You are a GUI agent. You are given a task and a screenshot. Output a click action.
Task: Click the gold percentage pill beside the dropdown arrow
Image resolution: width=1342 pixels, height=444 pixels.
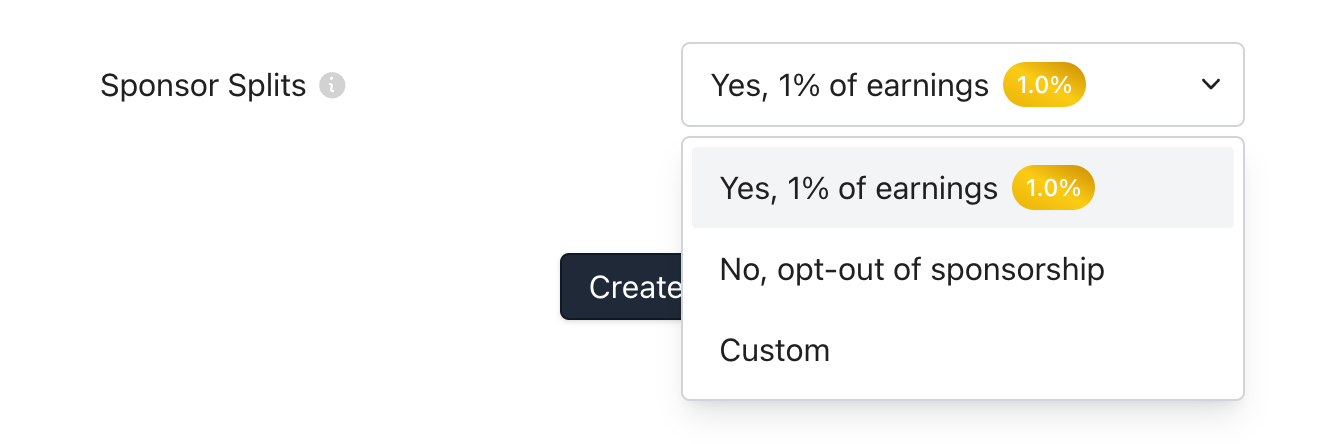coord(1044,85)
